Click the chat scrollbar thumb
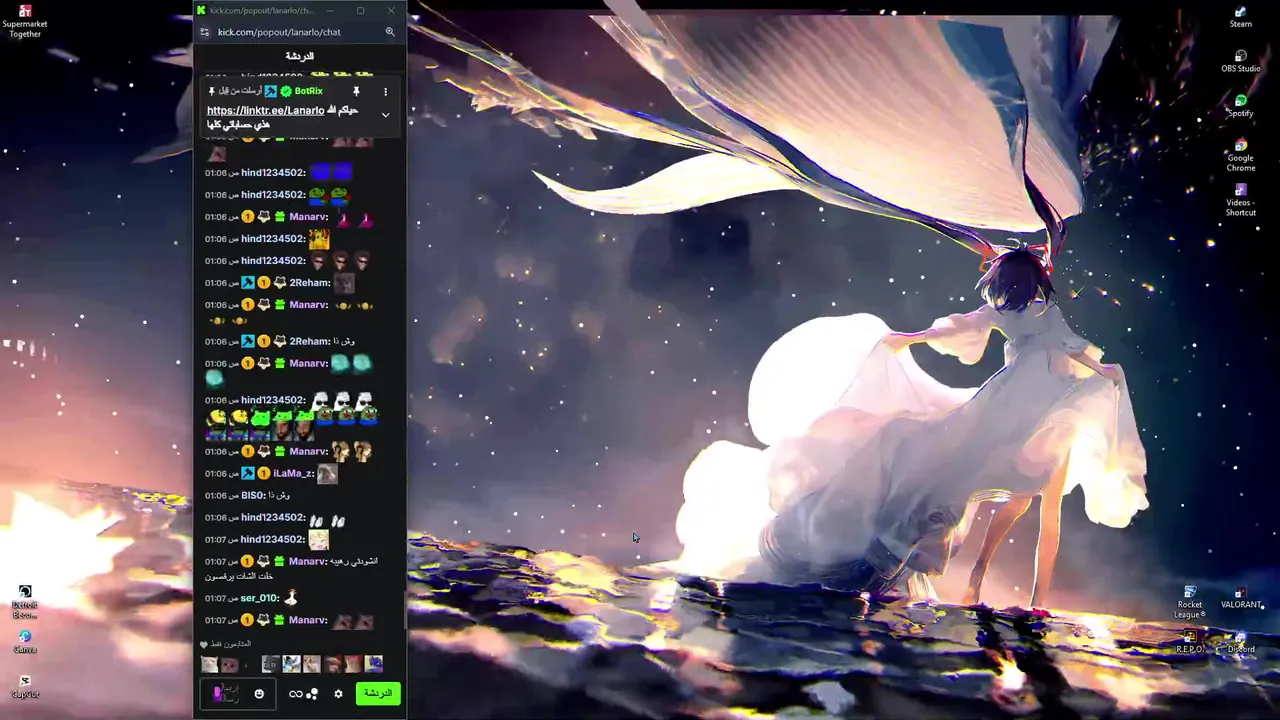Screen dimensions: 1280x720 pyautogui.click(x=404, y=609)
